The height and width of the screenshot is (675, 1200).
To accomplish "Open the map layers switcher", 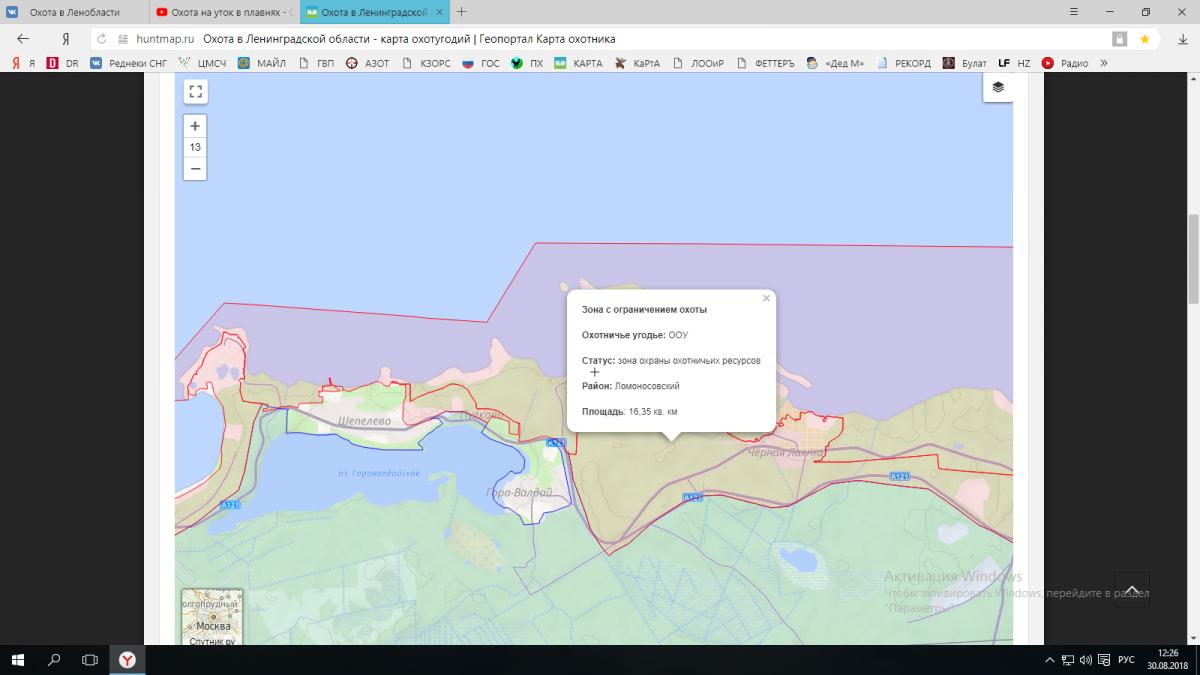I will 997,87.
